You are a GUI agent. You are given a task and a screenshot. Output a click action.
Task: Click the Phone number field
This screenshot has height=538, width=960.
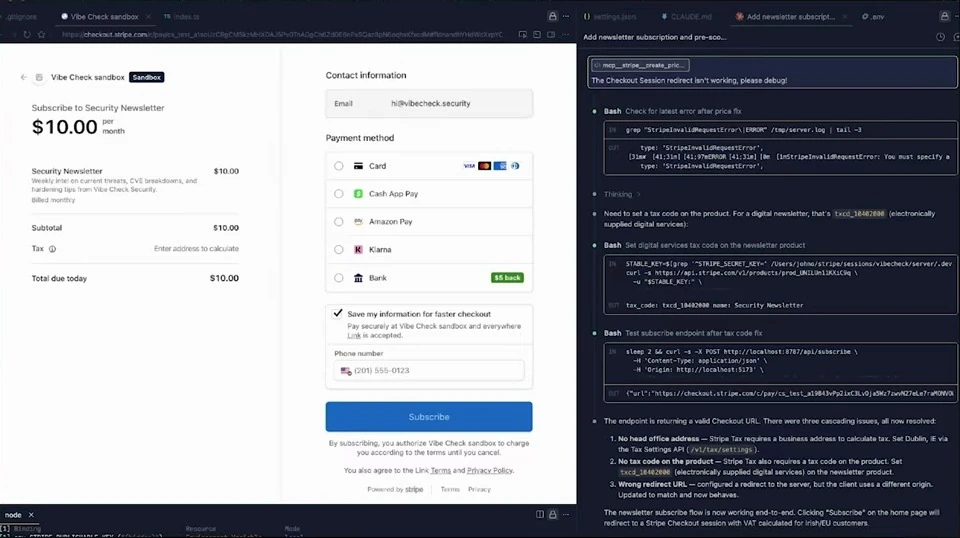(x=429, y=371)
